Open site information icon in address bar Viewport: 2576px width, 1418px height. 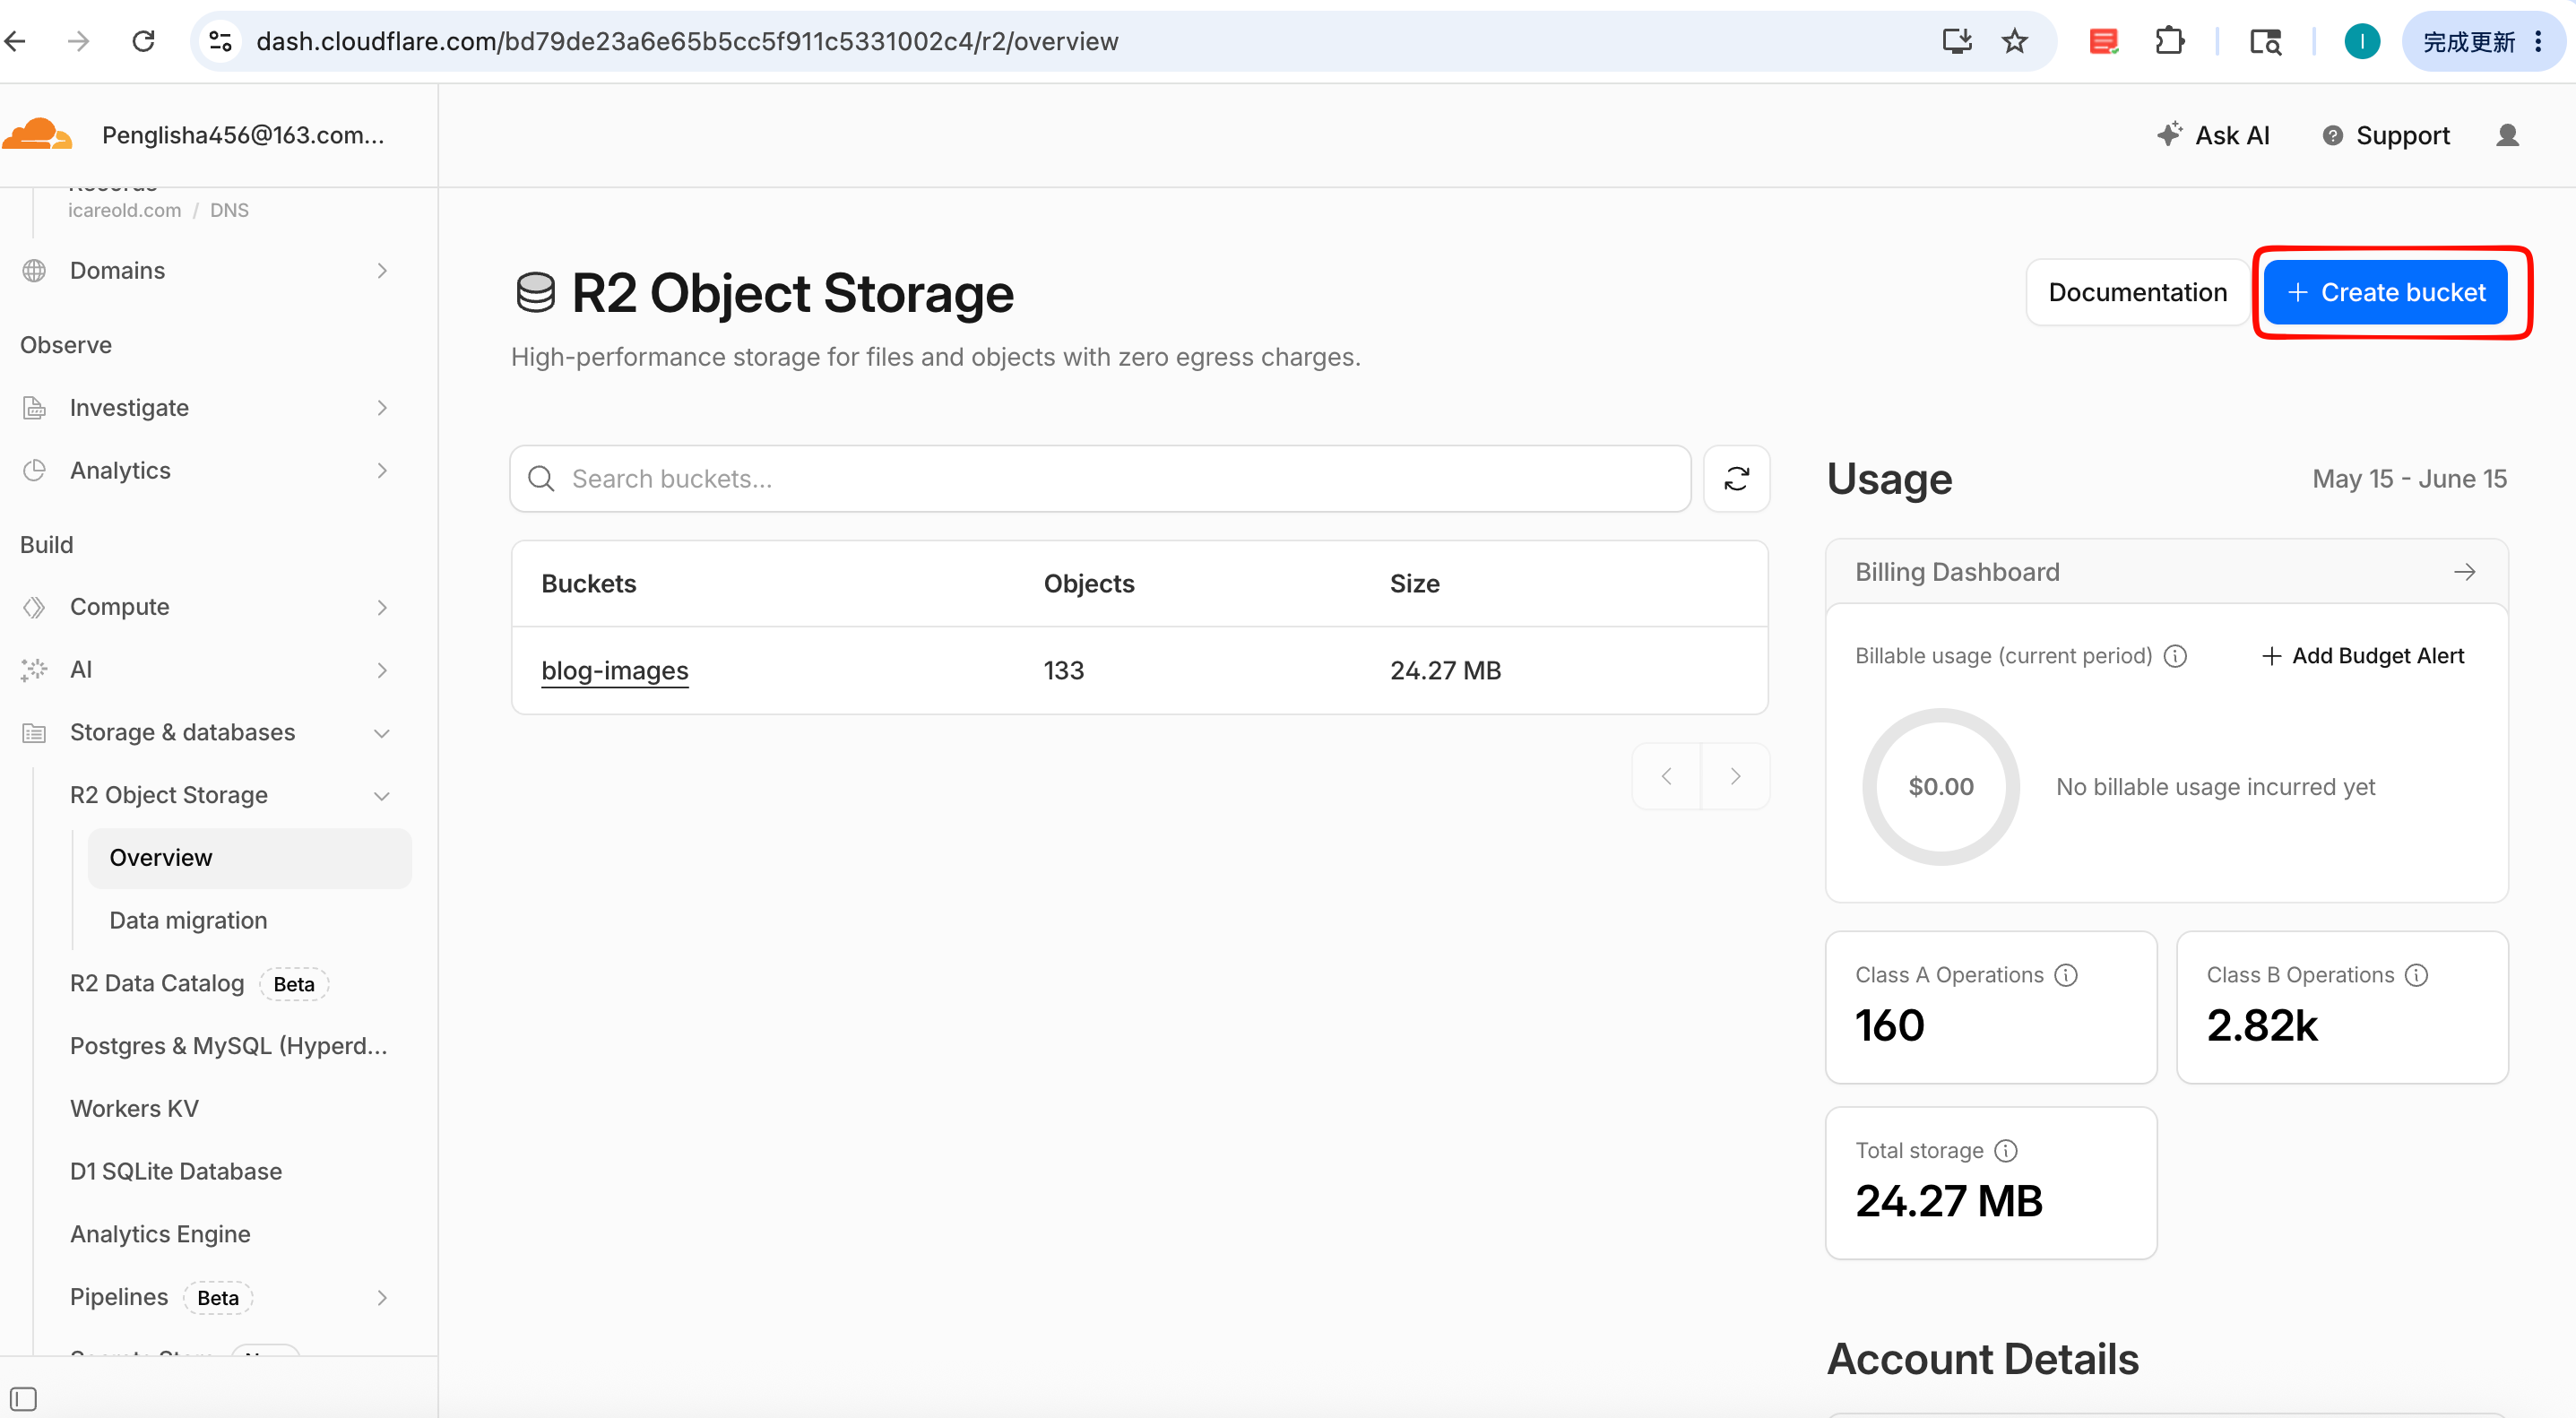[220, 41]
